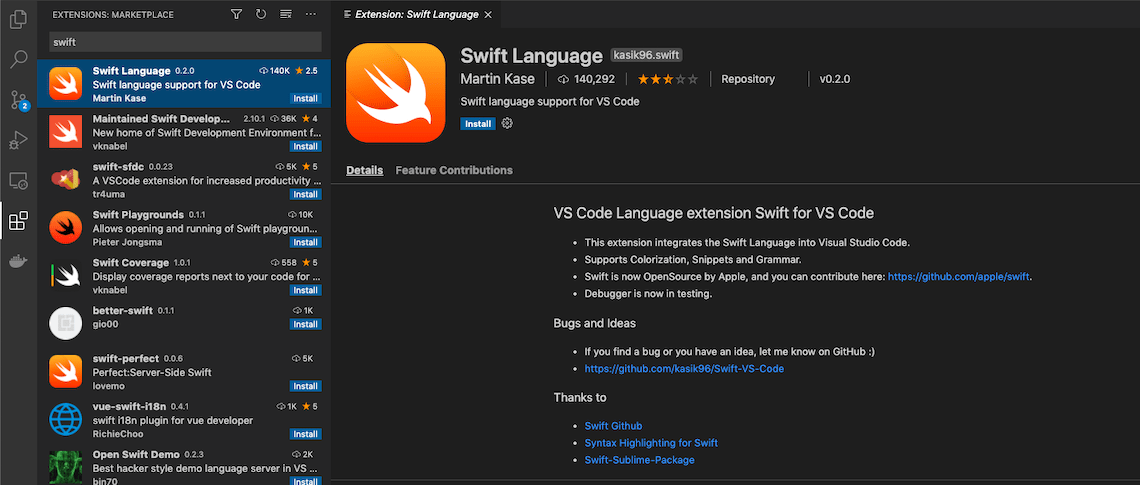Clear extensions search results icon
Viewport: 1140px width, 485px height.
coord(286,14)
